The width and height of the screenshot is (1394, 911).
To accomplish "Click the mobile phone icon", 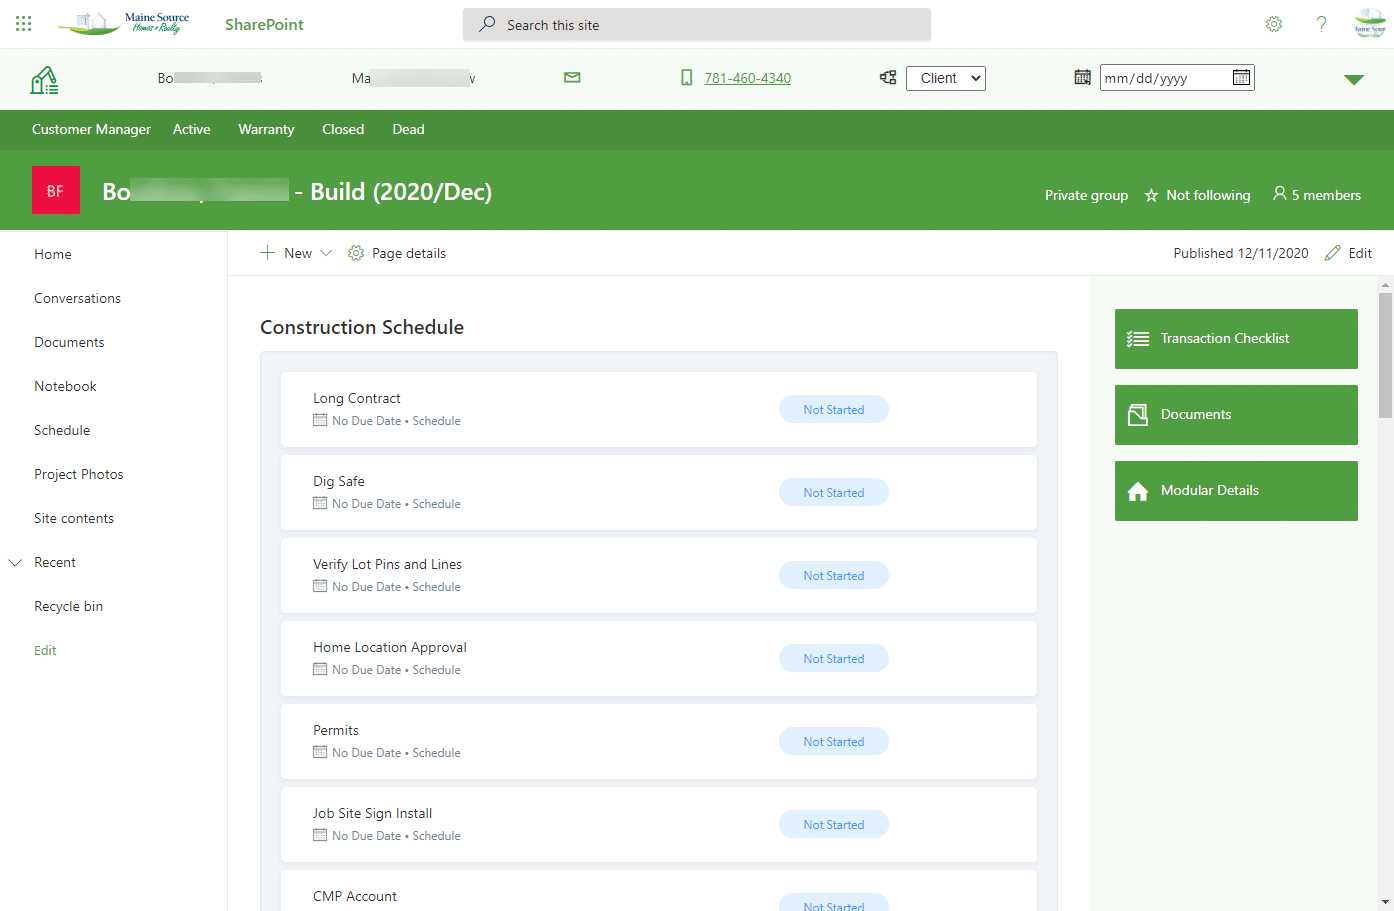I will point(687,78).
